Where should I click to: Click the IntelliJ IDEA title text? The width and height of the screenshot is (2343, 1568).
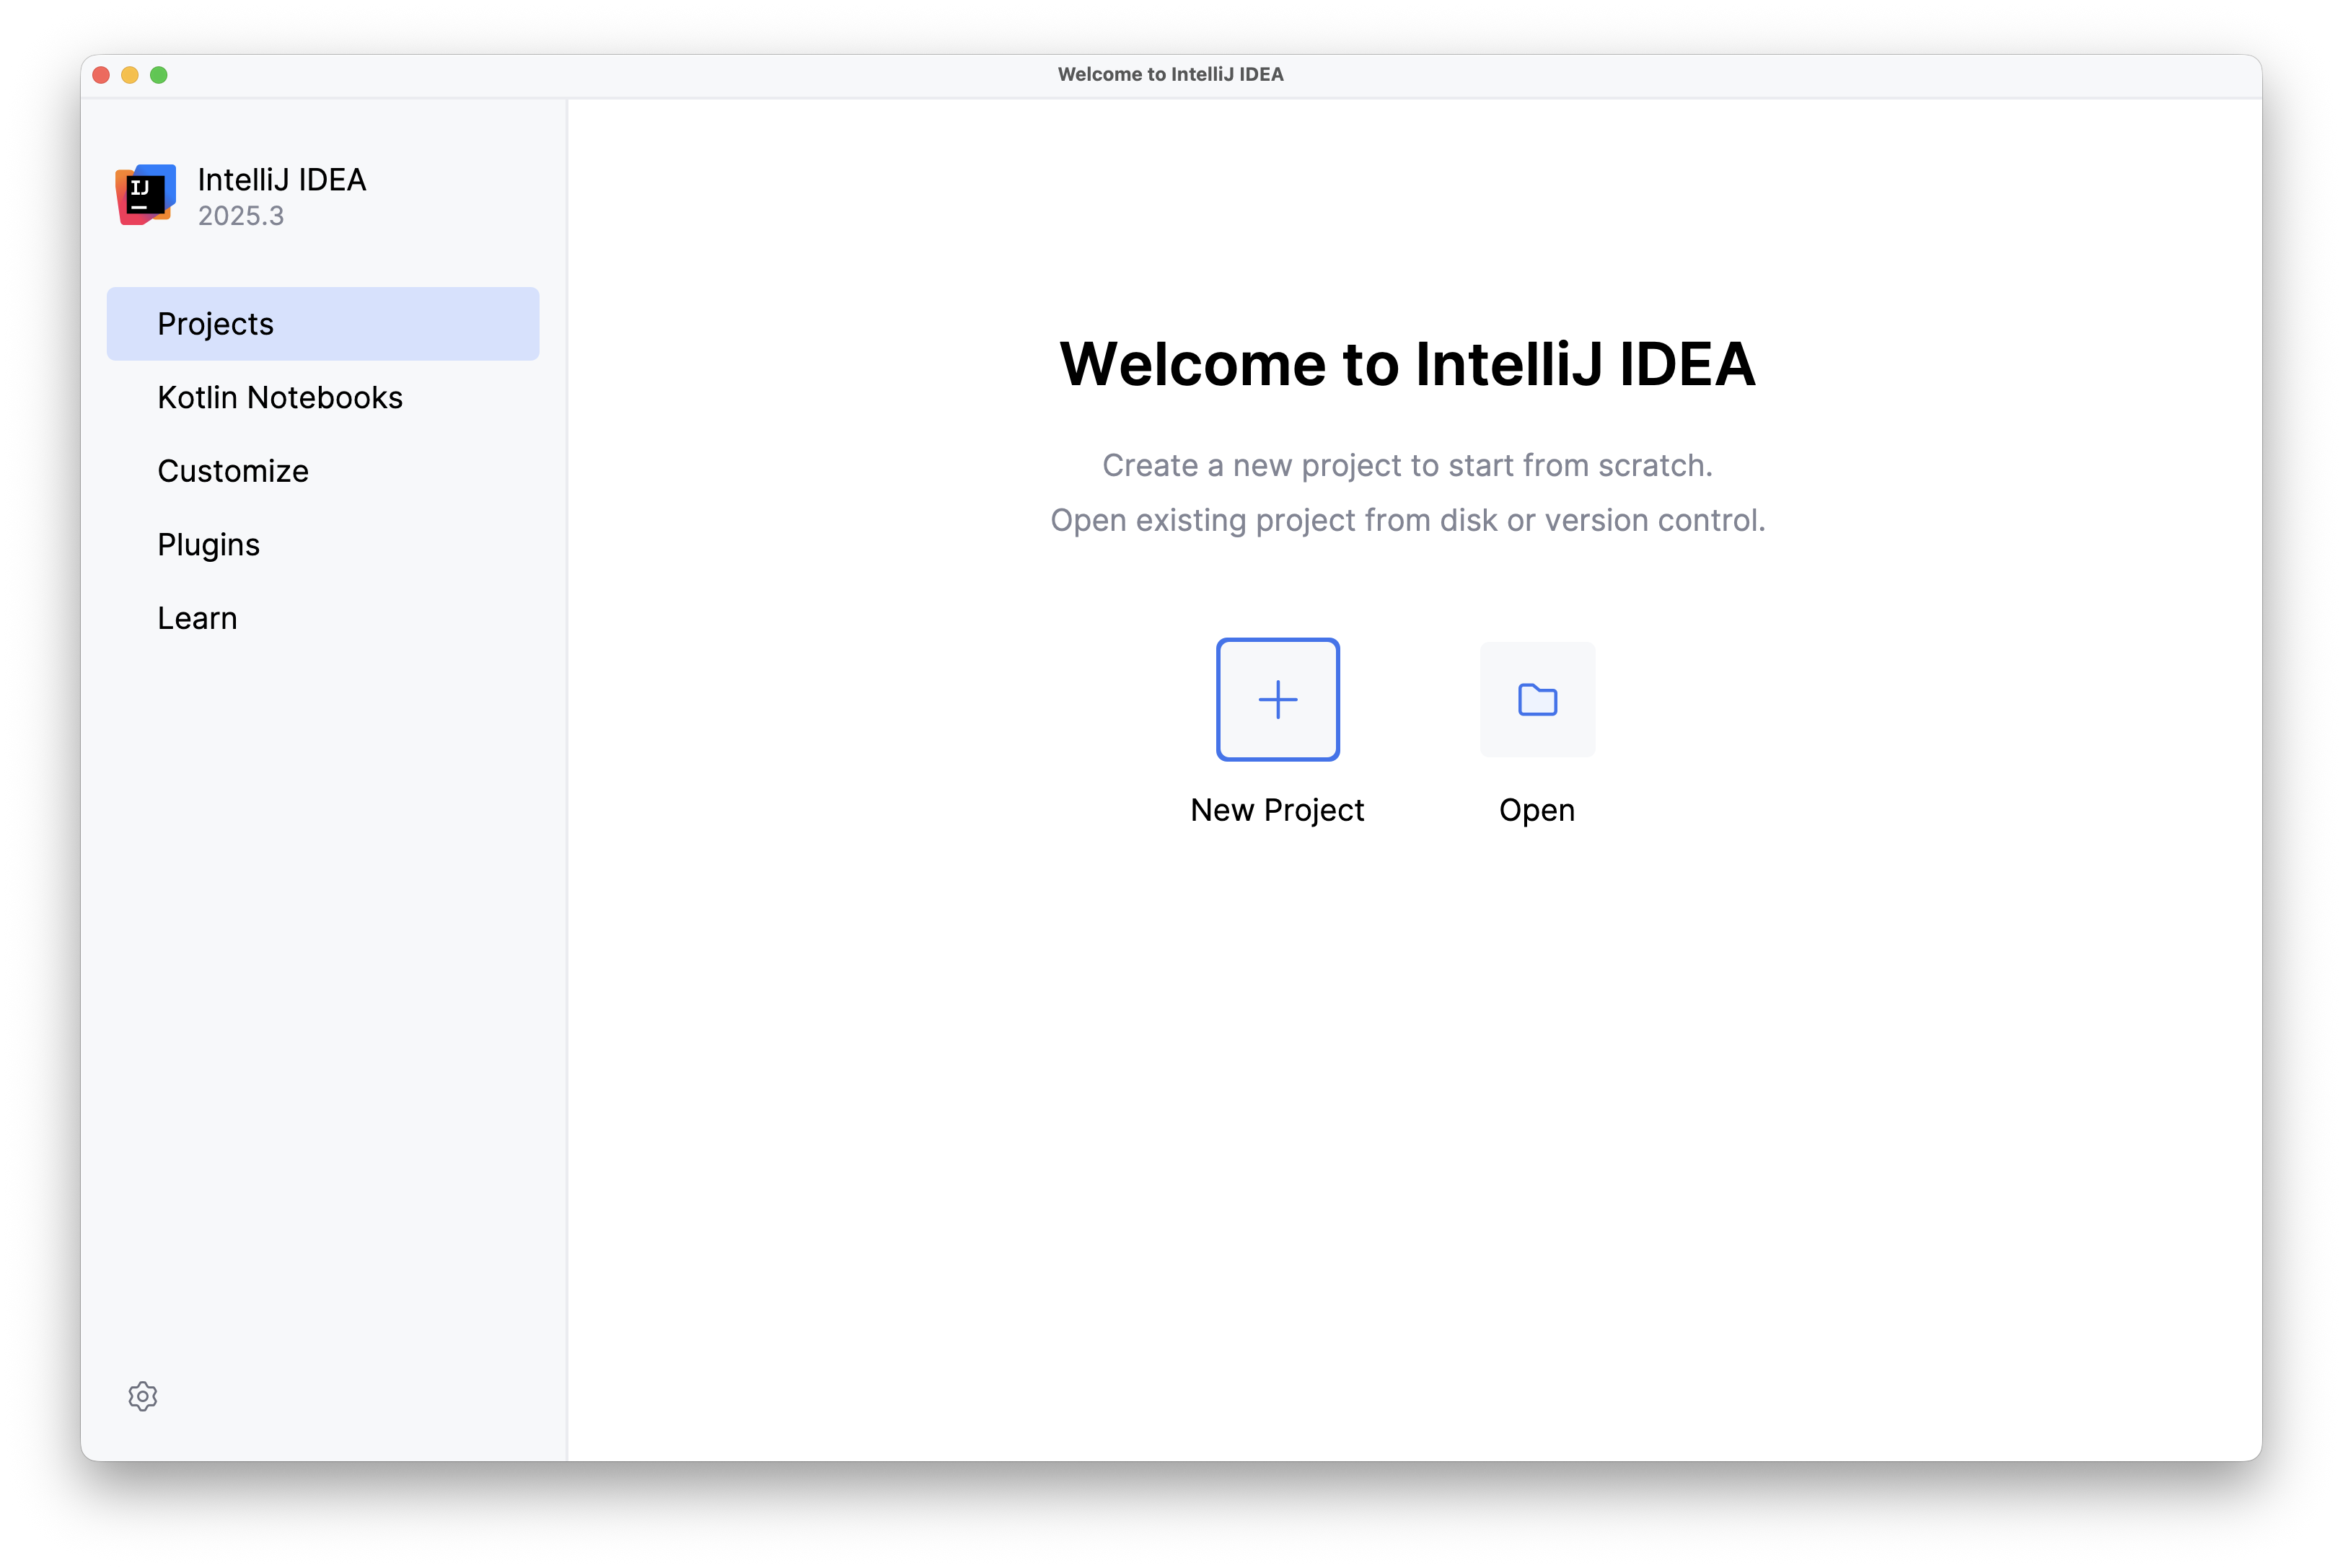pos(282,181)
